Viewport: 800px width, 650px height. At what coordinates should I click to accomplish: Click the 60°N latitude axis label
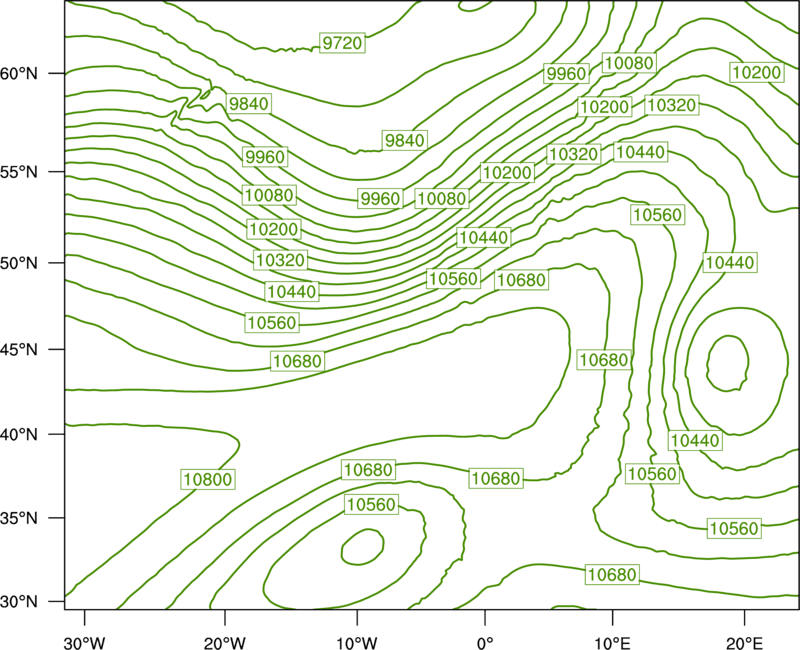coord(19,73)
